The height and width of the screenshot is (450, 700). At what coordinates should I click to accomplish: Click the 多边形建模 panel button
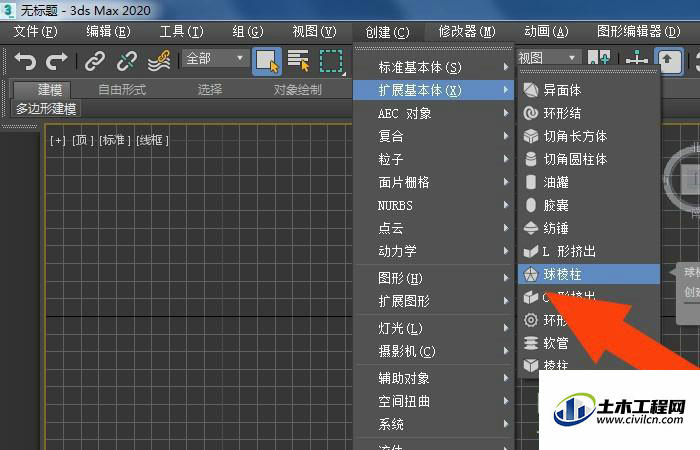point(46,108)
